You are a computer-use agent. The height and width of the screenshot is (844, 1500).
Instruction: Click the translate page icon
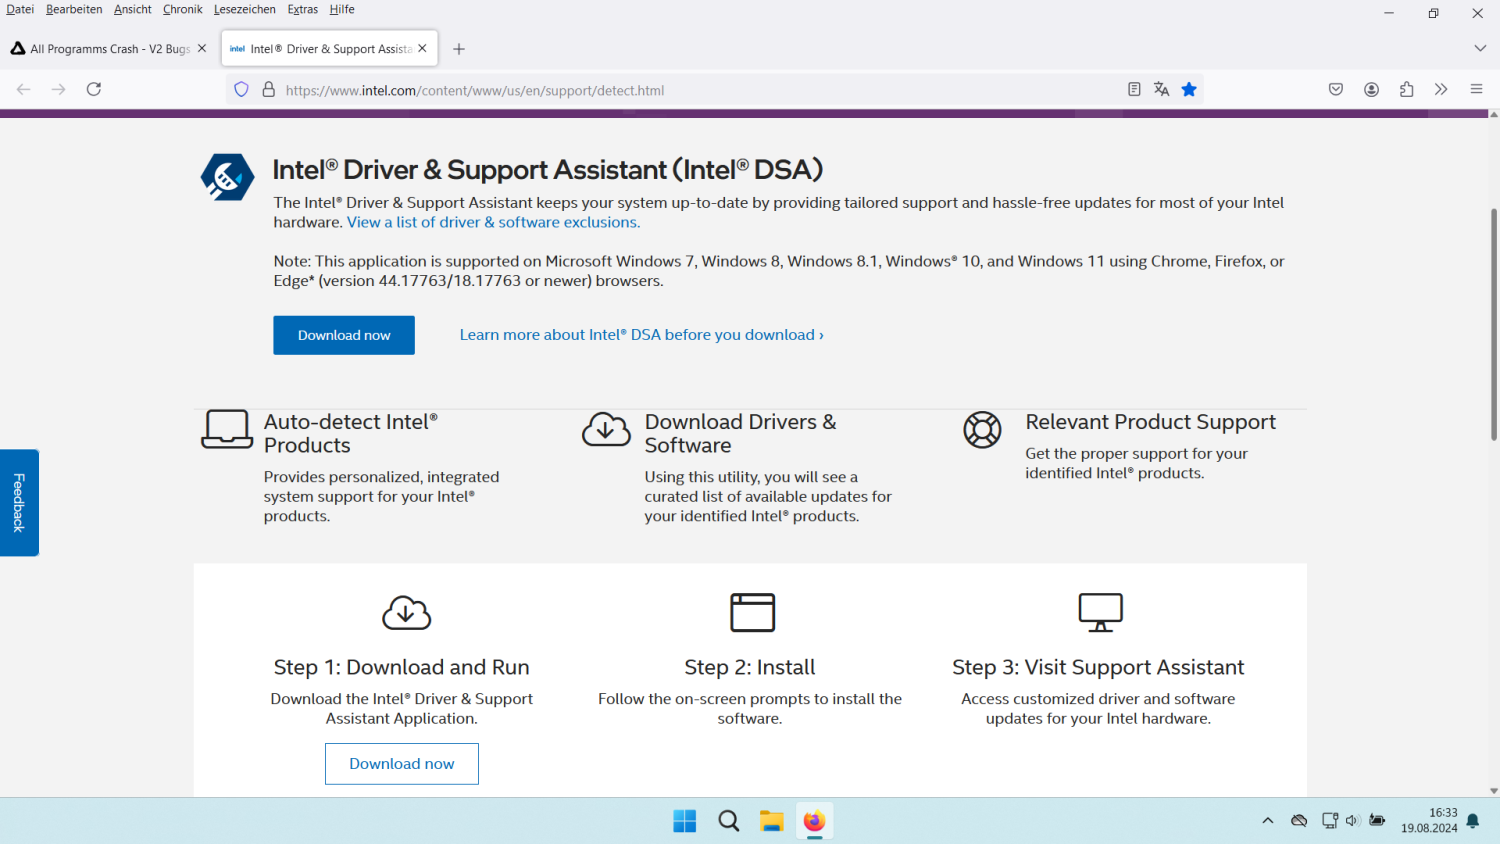(x=1161, y=89)
